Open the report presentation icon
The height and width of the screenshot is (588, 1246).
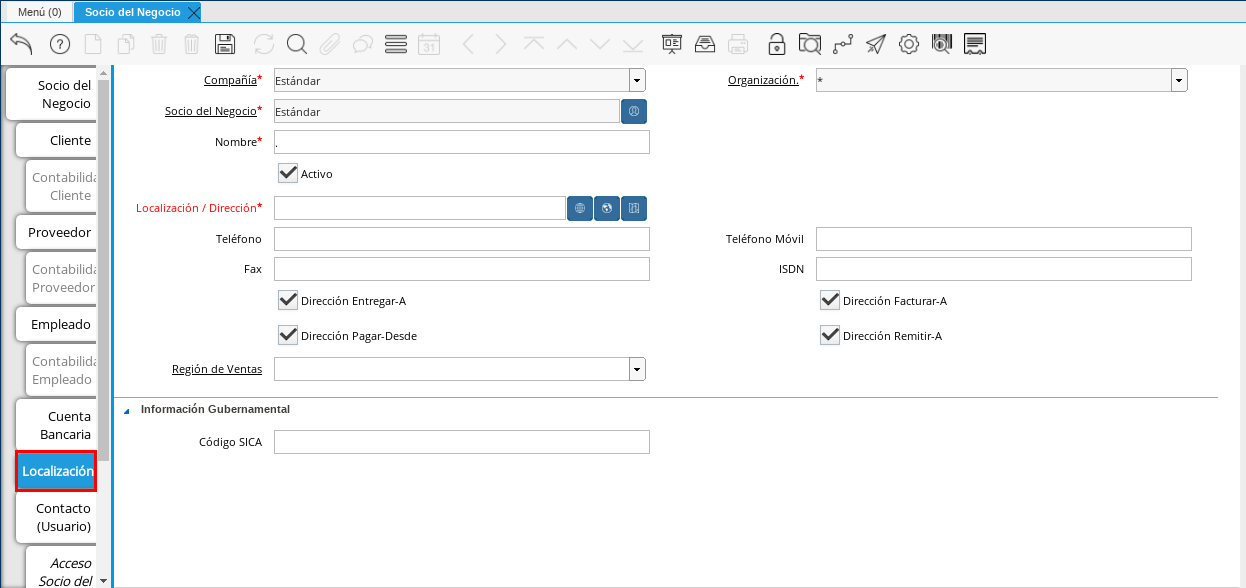pyautogui.click(x=672, y=44)
